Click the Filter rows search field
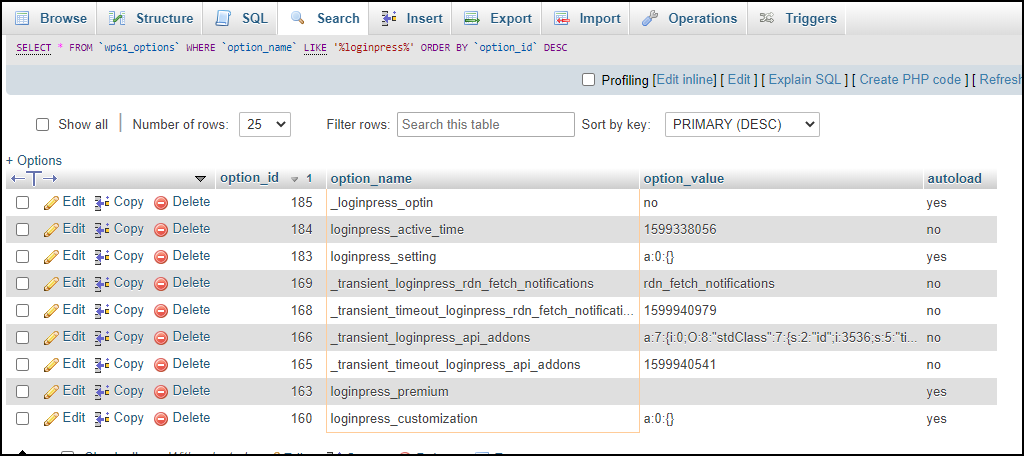This screenshot has width=1024, height=456. (486, 124)
